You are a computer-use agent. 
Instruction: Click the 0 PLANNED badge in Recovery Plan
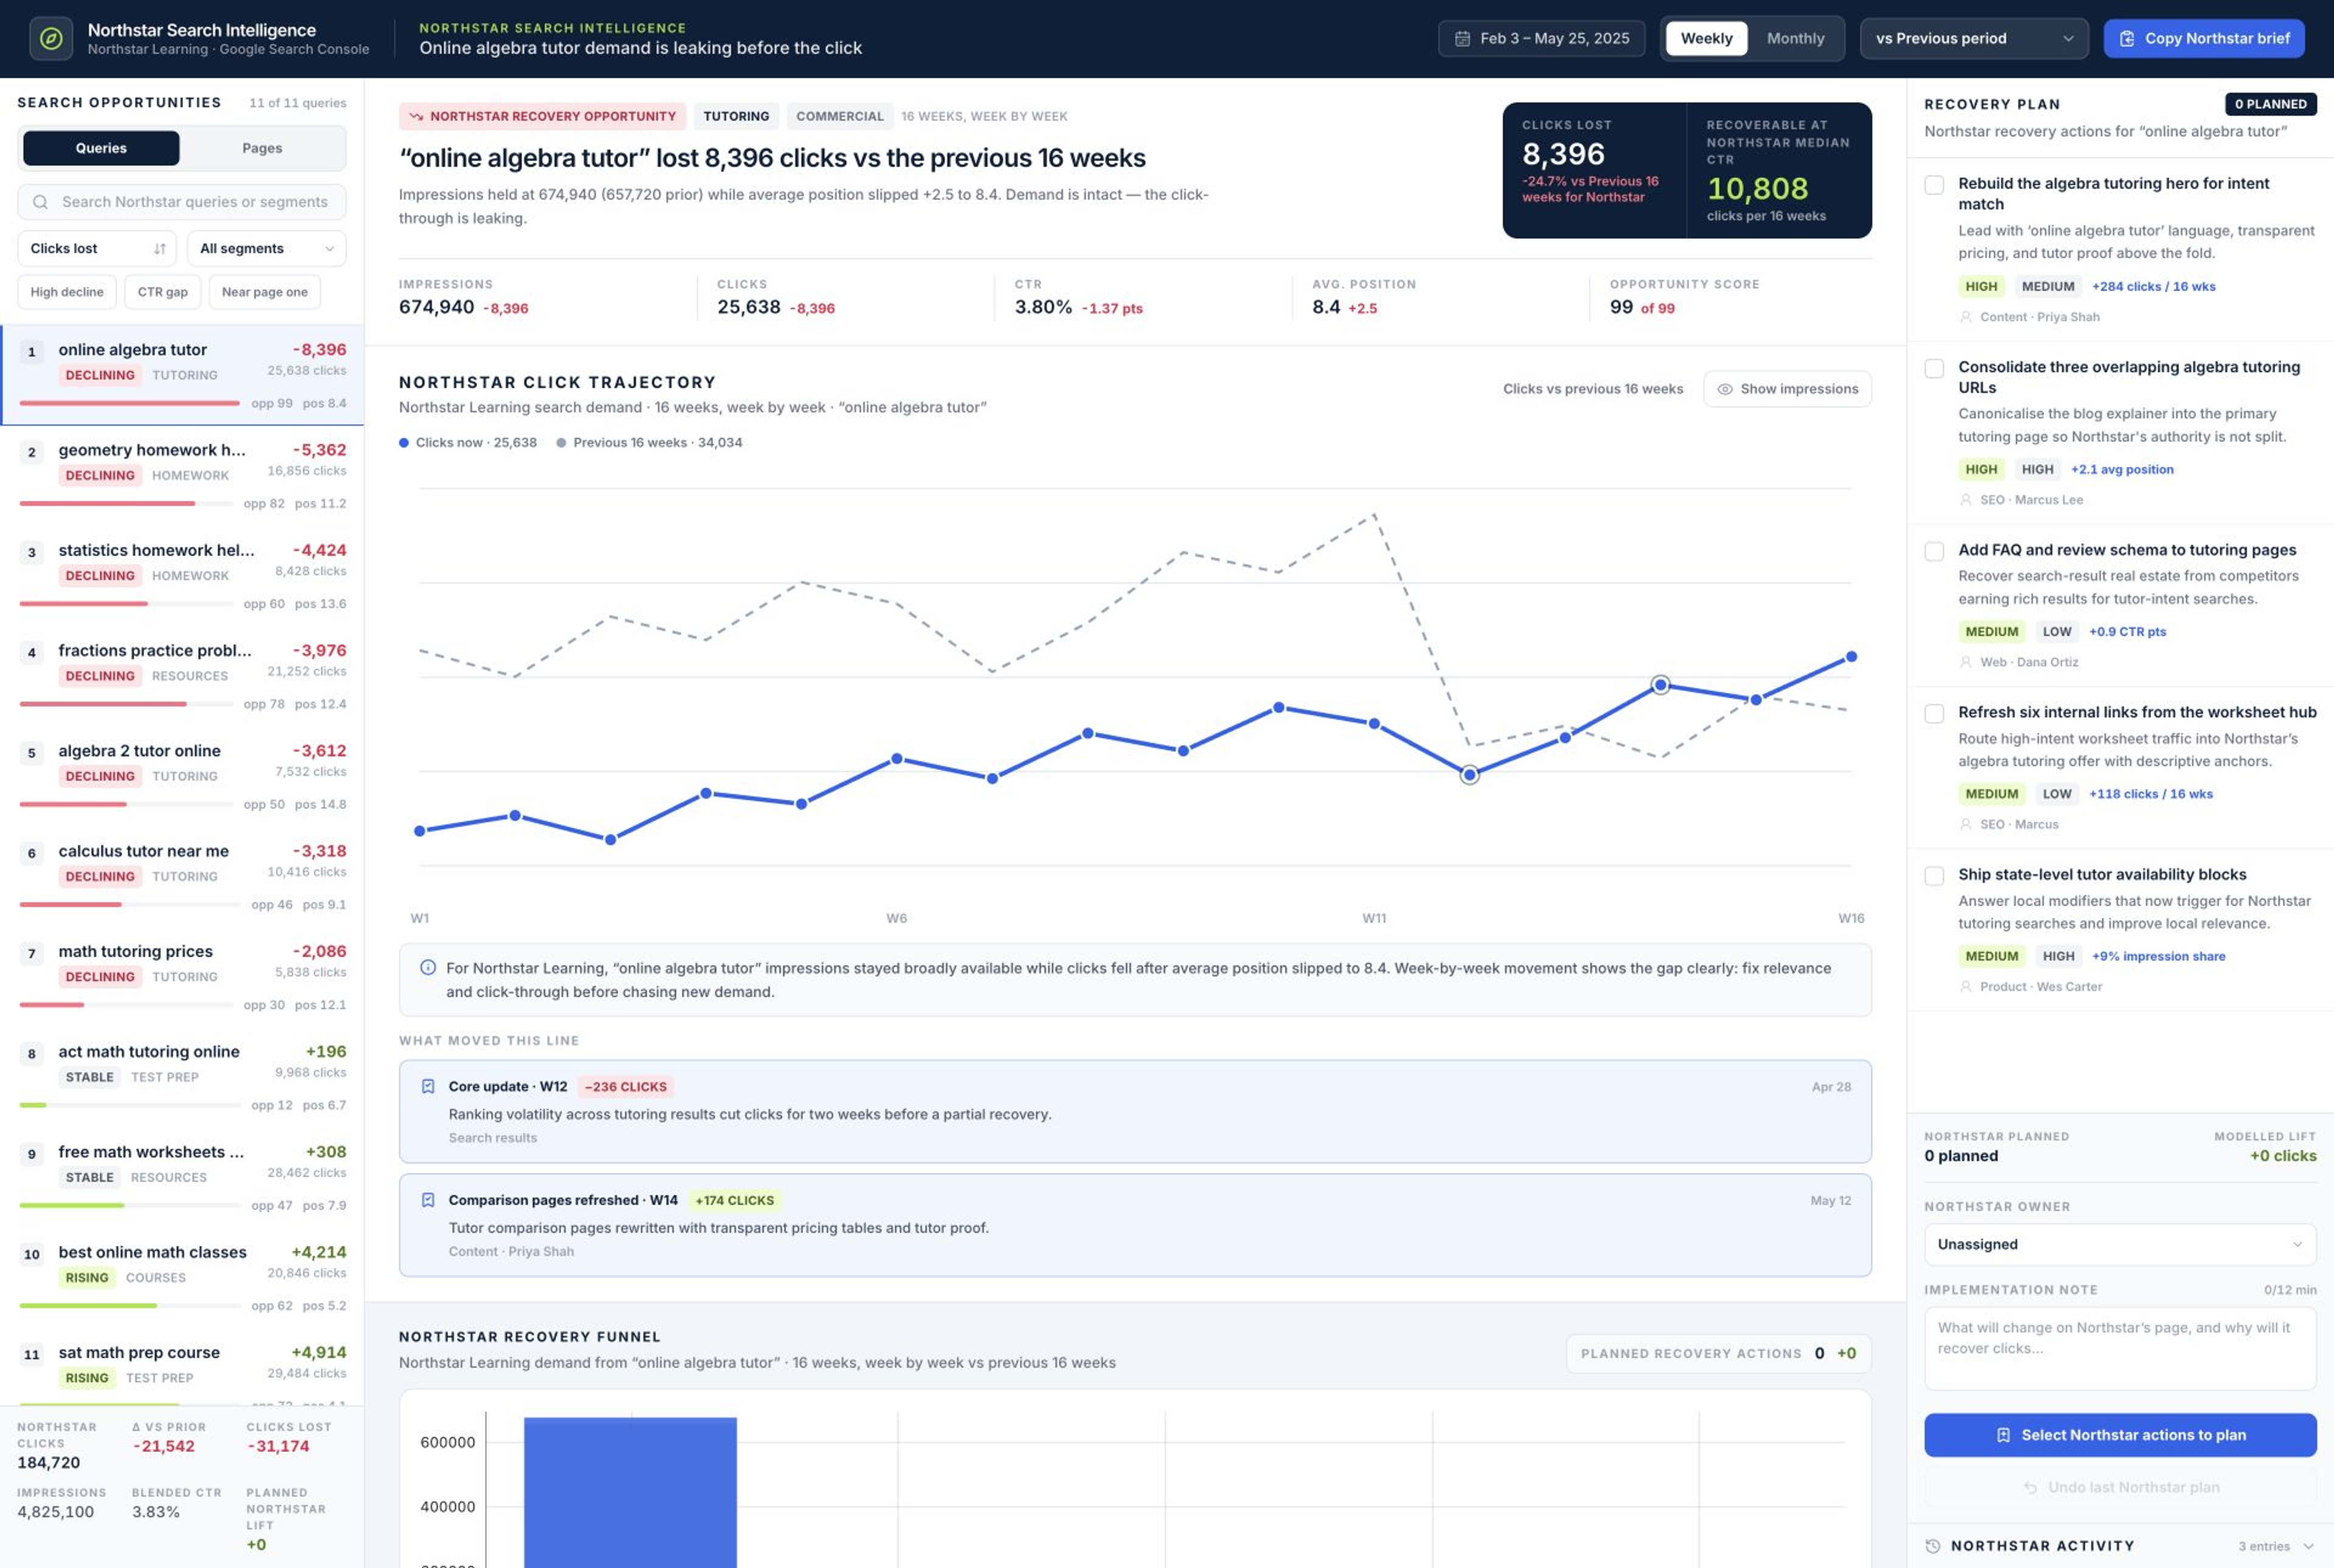pyautogui.click(x=2270, y=104)
